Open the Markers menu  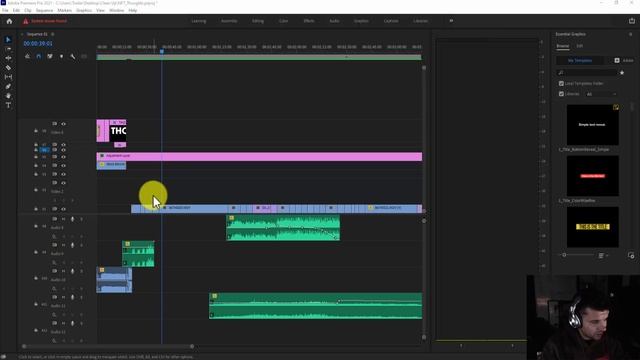64,10
